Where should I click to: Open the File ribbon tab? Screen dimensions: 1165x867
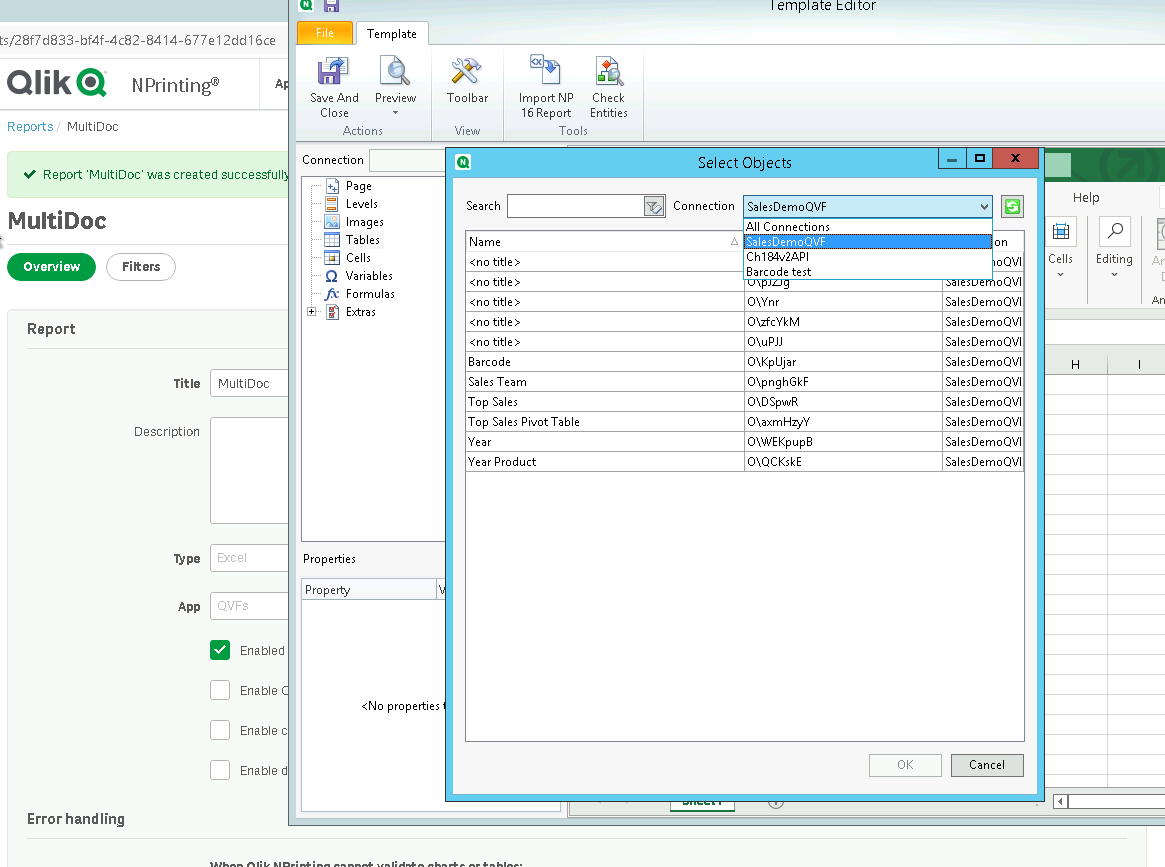pos(325,33)
